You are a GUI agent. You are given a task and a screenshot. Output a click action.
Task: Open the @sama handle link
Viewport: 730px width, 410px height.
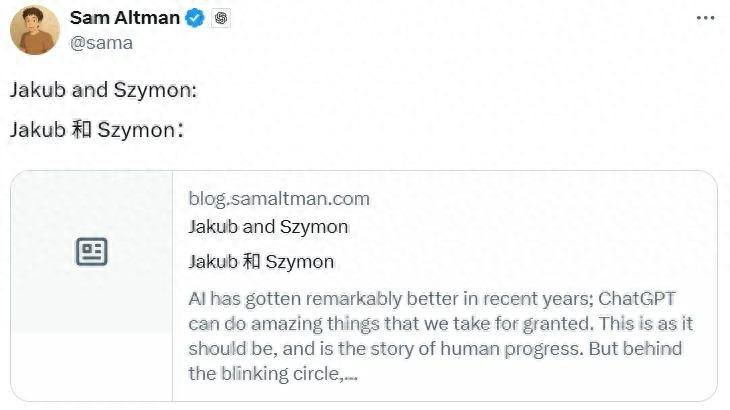(x=101, y=42)
